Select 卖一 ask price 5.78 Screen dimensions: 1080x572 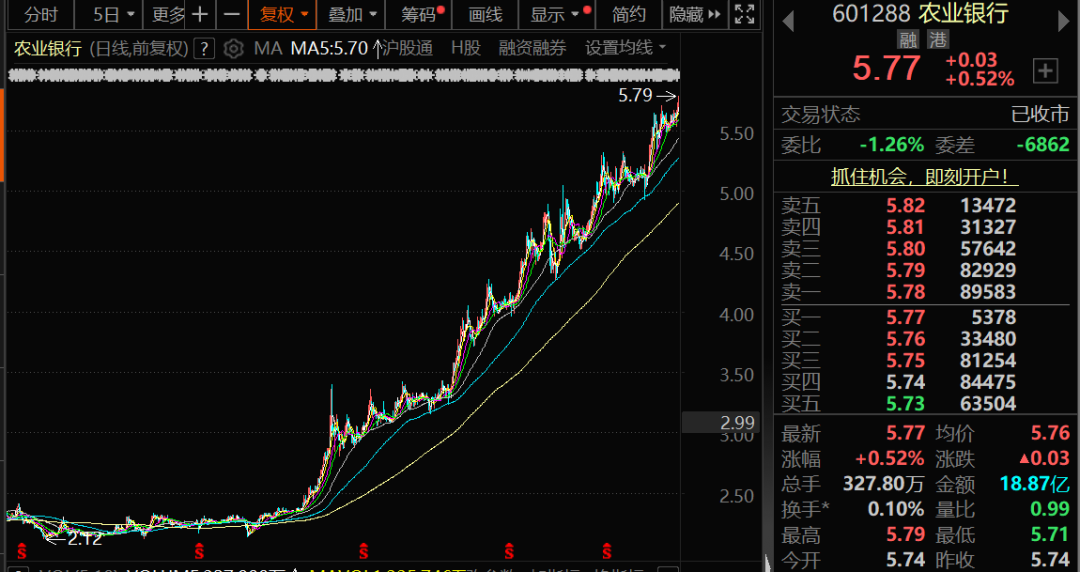point(905,292)
